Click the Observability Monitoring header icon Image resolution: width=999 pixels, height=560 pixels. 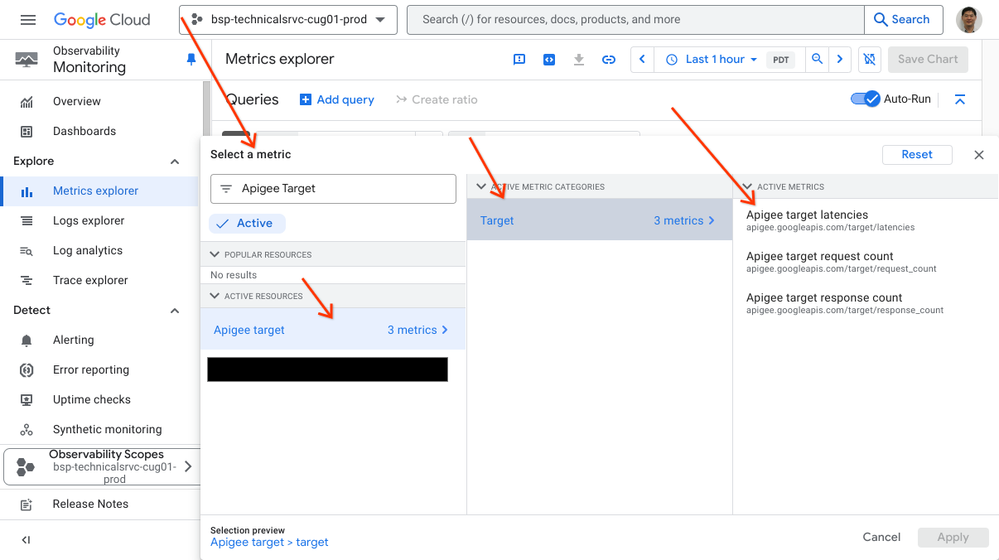click(x=26, y=59)
